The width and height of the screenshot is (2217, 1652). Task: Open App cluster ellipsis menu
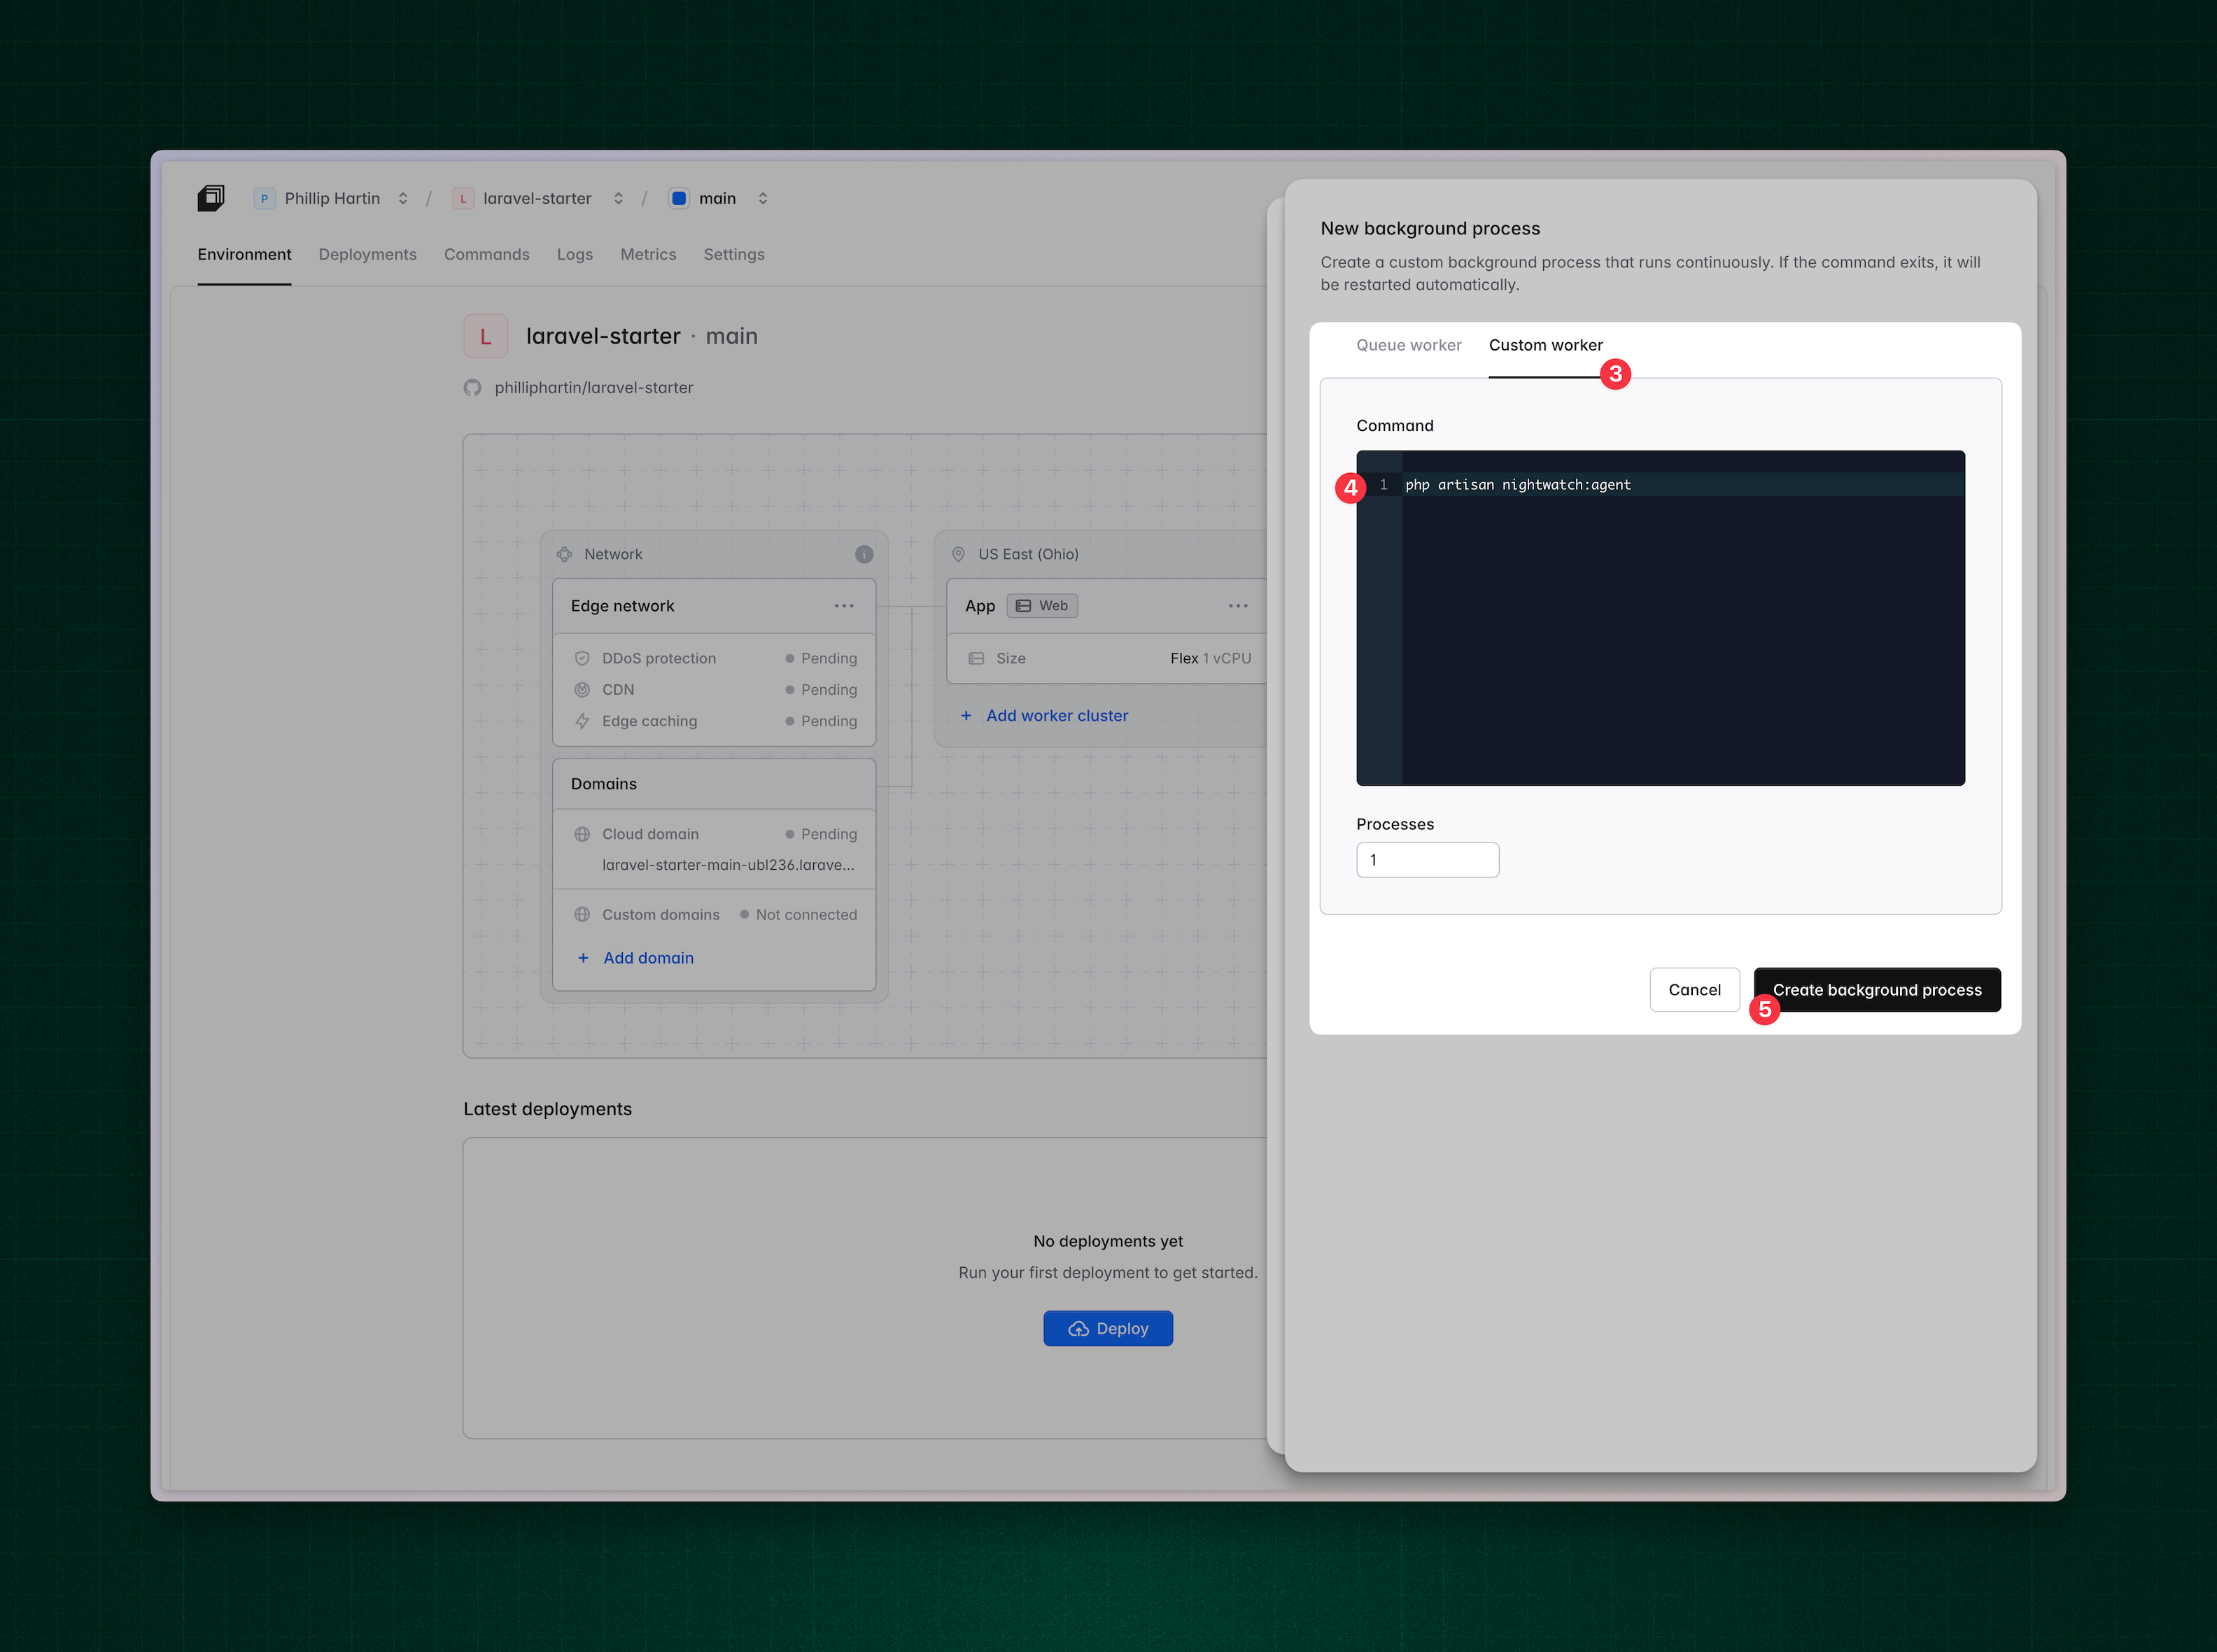(1238, 606)
